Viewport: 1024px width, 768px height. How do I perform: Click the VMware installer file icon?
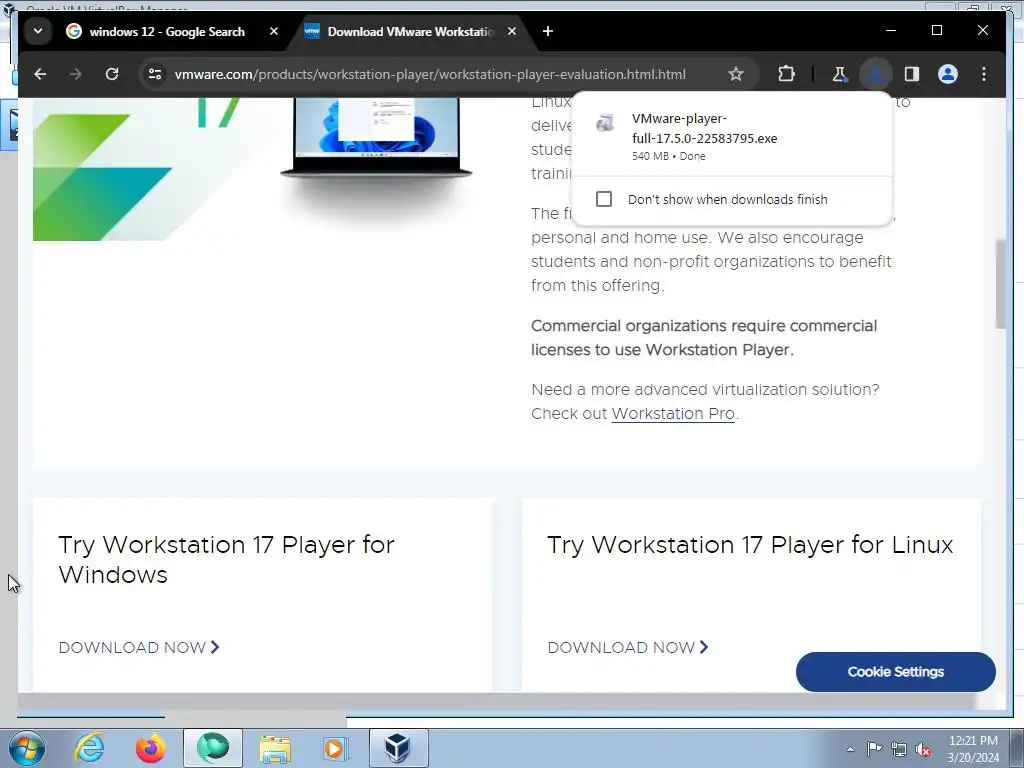point(605,122)
